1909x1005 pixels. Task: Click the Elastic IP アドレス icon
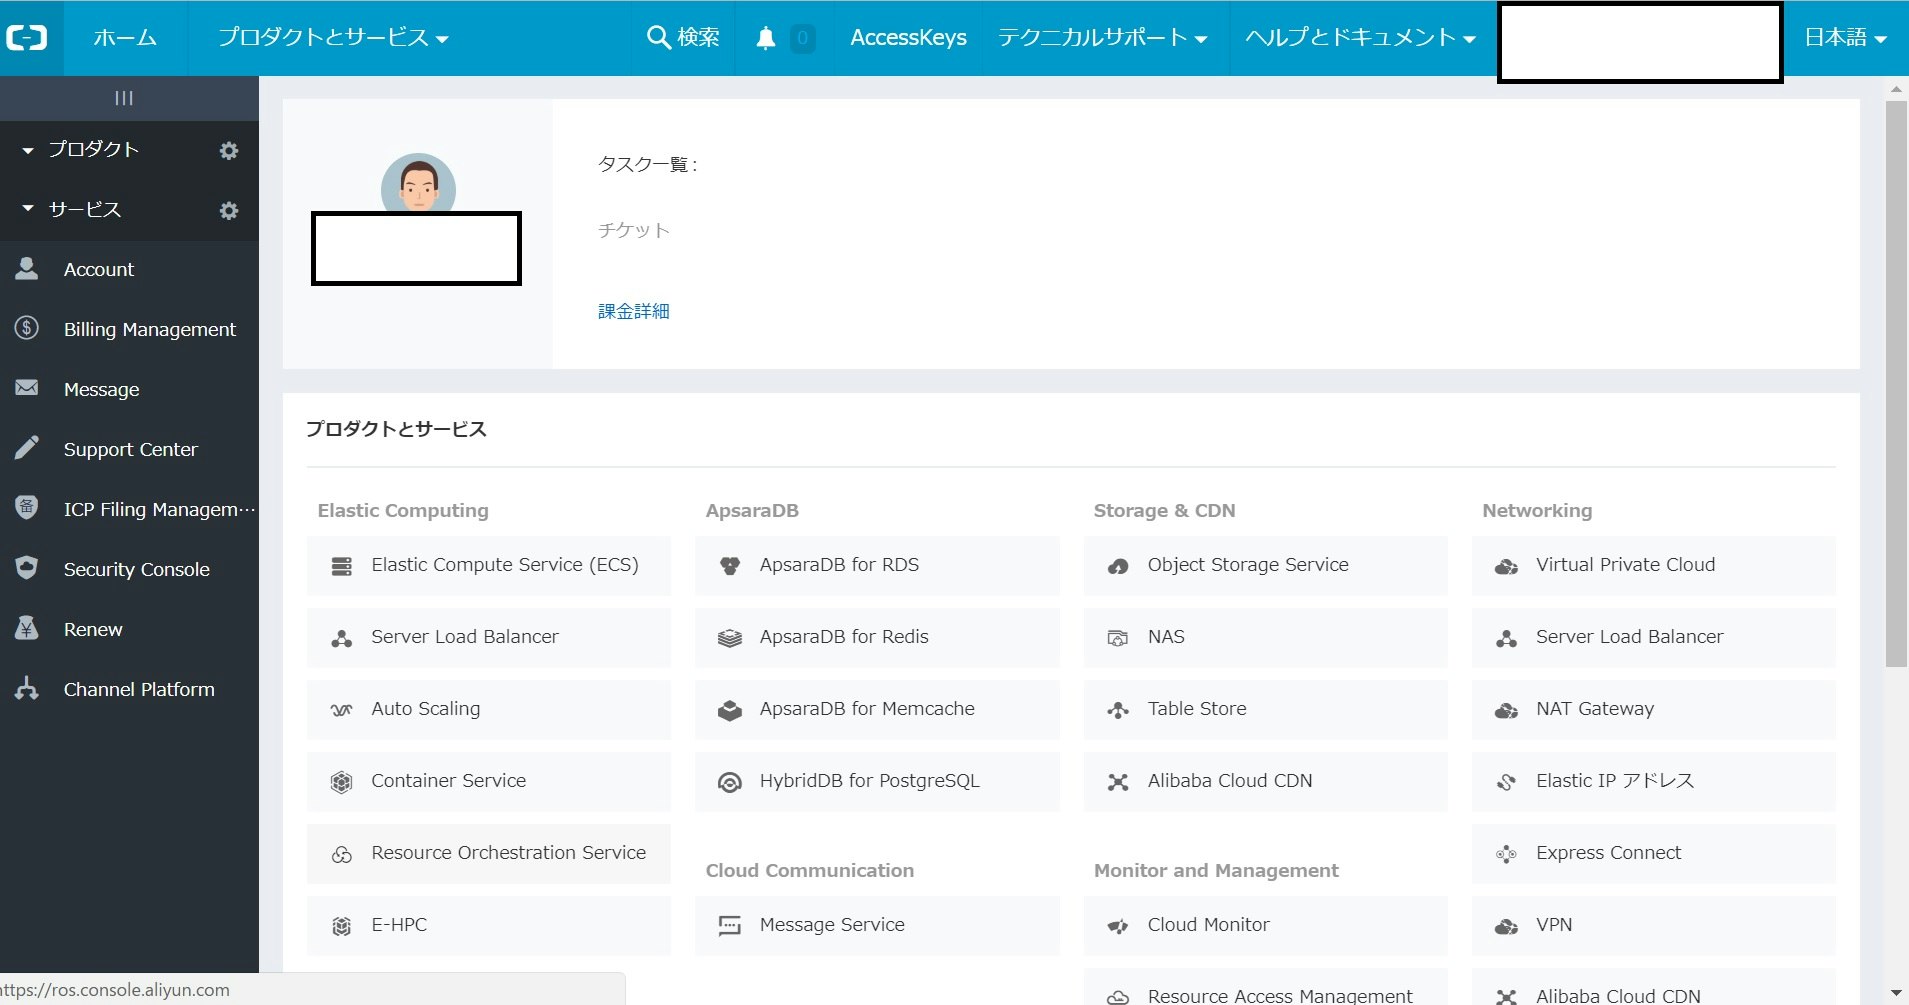[x=1506, y=782]
